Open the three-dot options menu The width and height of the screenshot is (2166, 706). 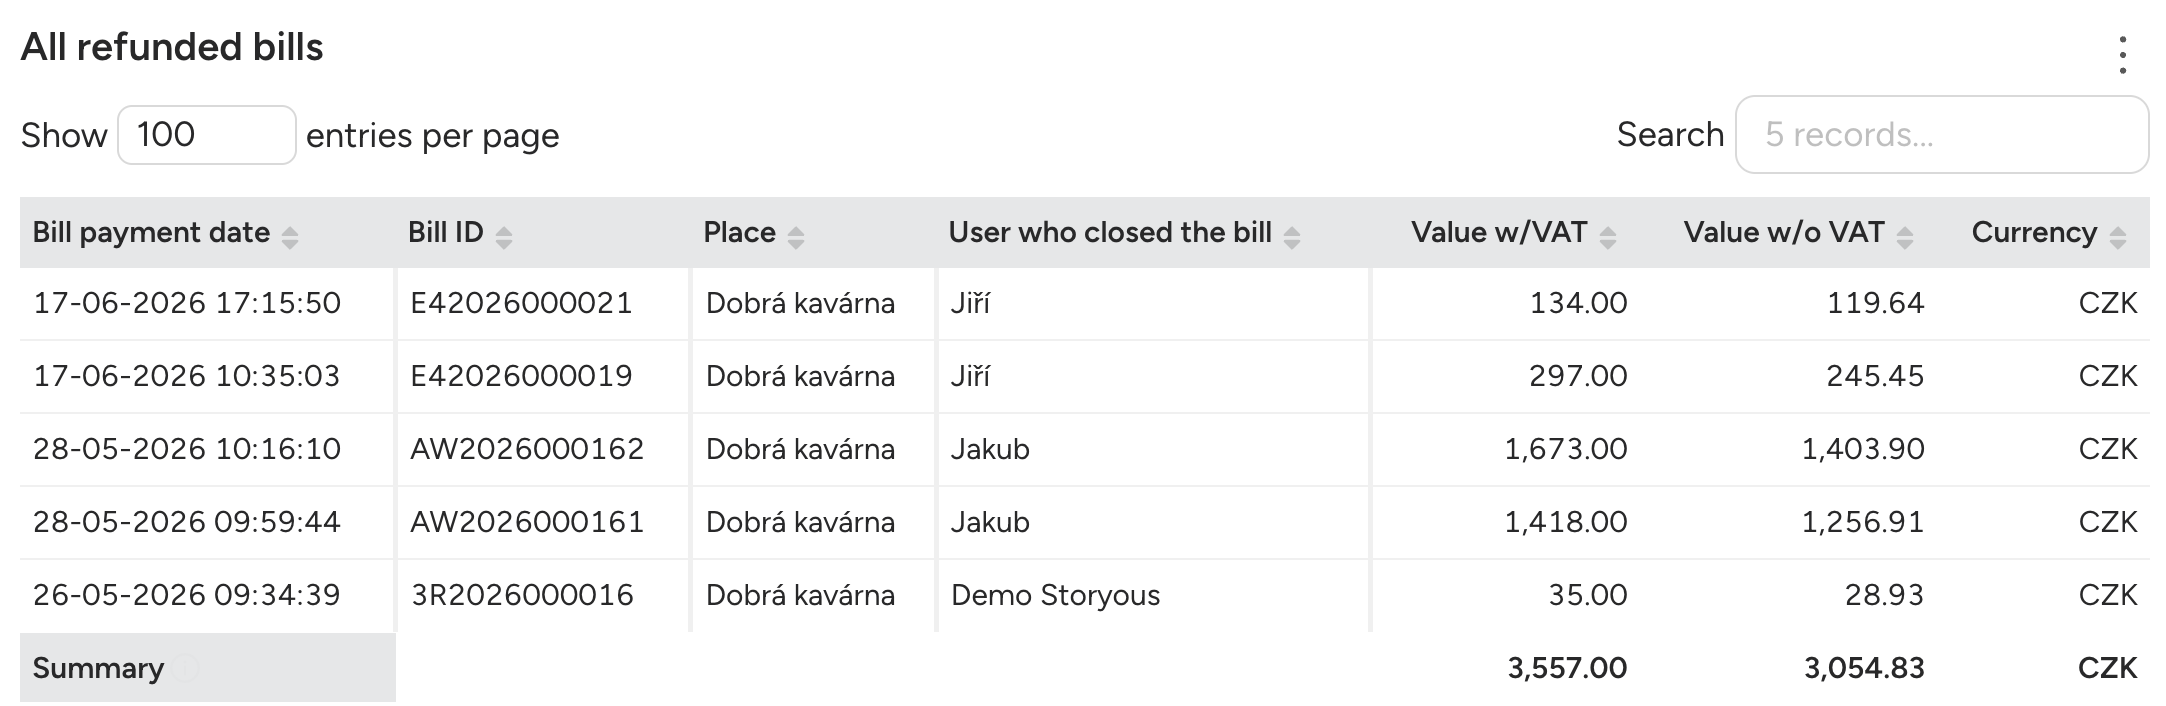(2122, 55)
